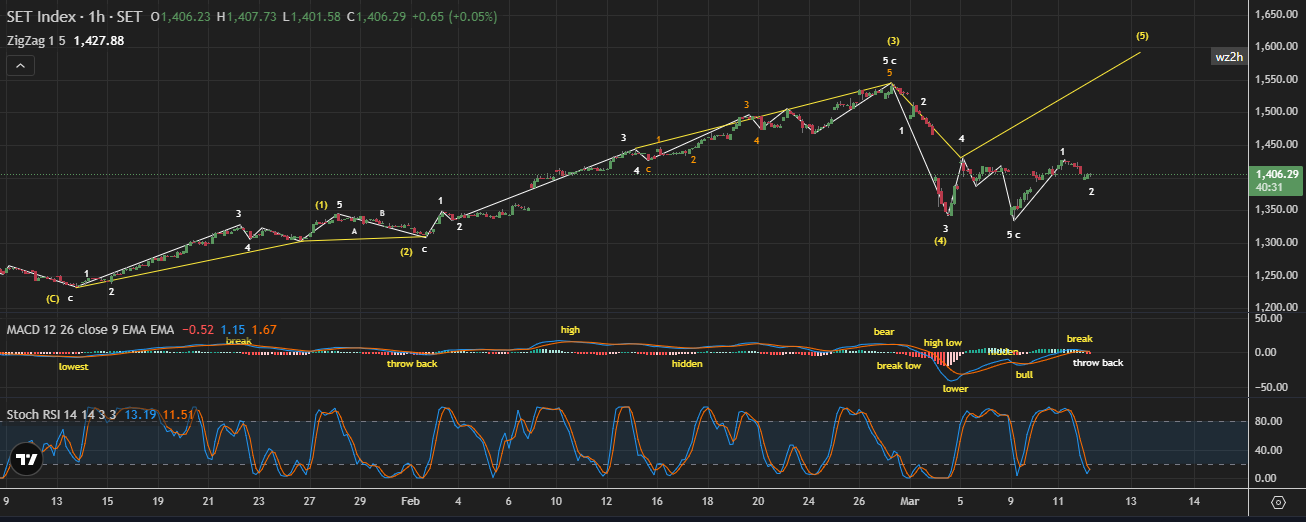The width and height of the screenshot is (1306, 522).
Task: Select the MACD 12 26 close 9 legend
Action: (91, 329)
